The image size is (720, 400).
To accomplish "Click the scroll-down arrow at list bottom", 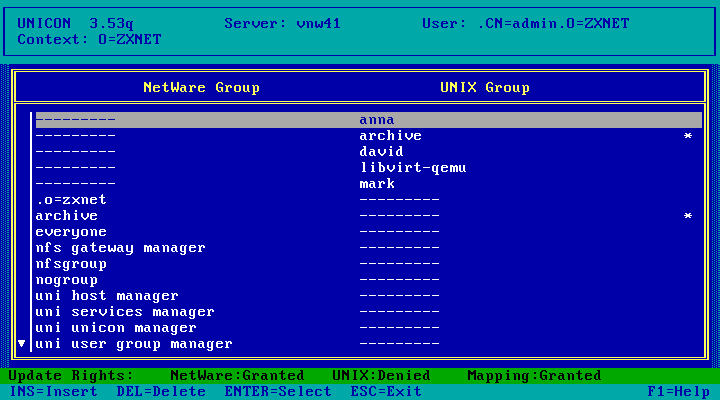I will [x=22, y=344].
